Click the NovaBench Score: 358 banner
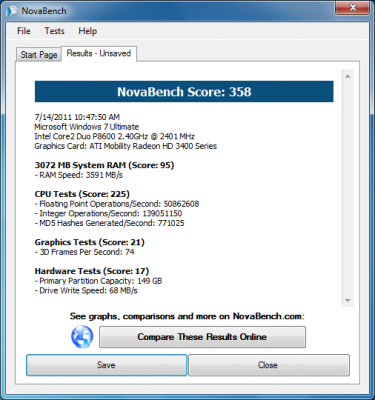Image resolution: width=375 pixels, height=400 pixels. [184, 92]
